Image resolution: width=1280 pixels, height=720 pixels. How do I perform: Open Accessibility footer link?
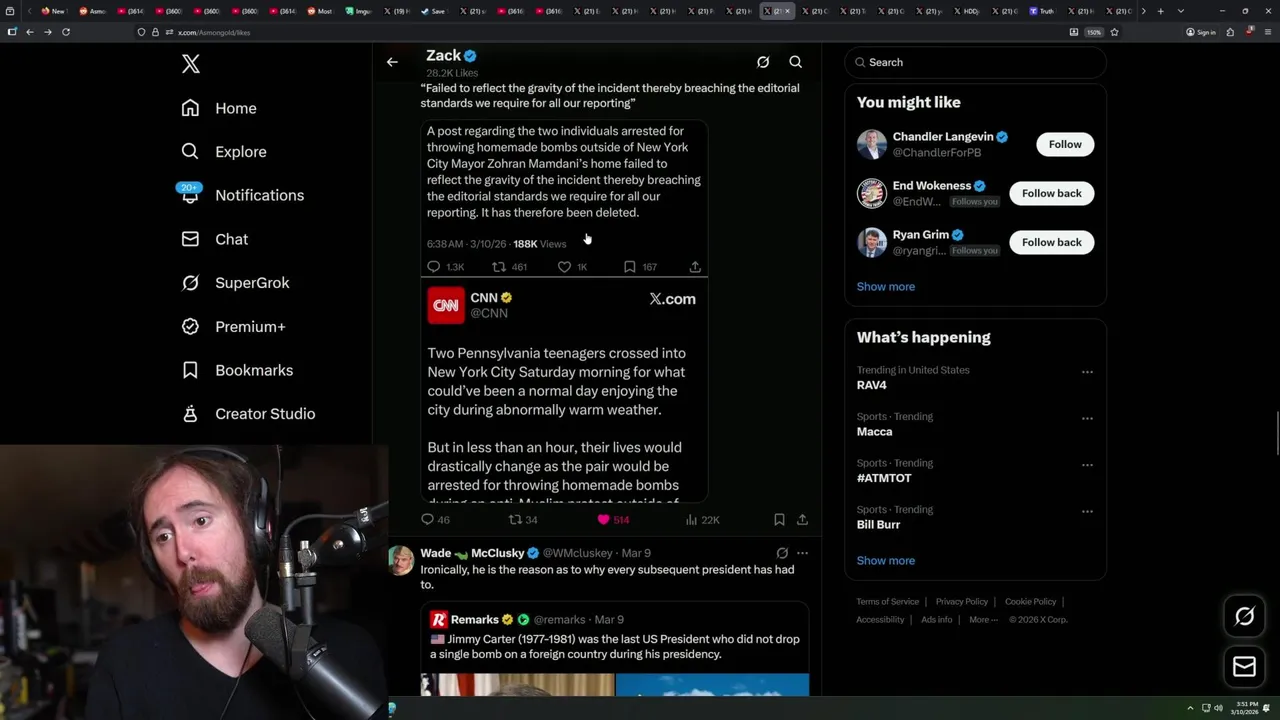coord(880,619)
